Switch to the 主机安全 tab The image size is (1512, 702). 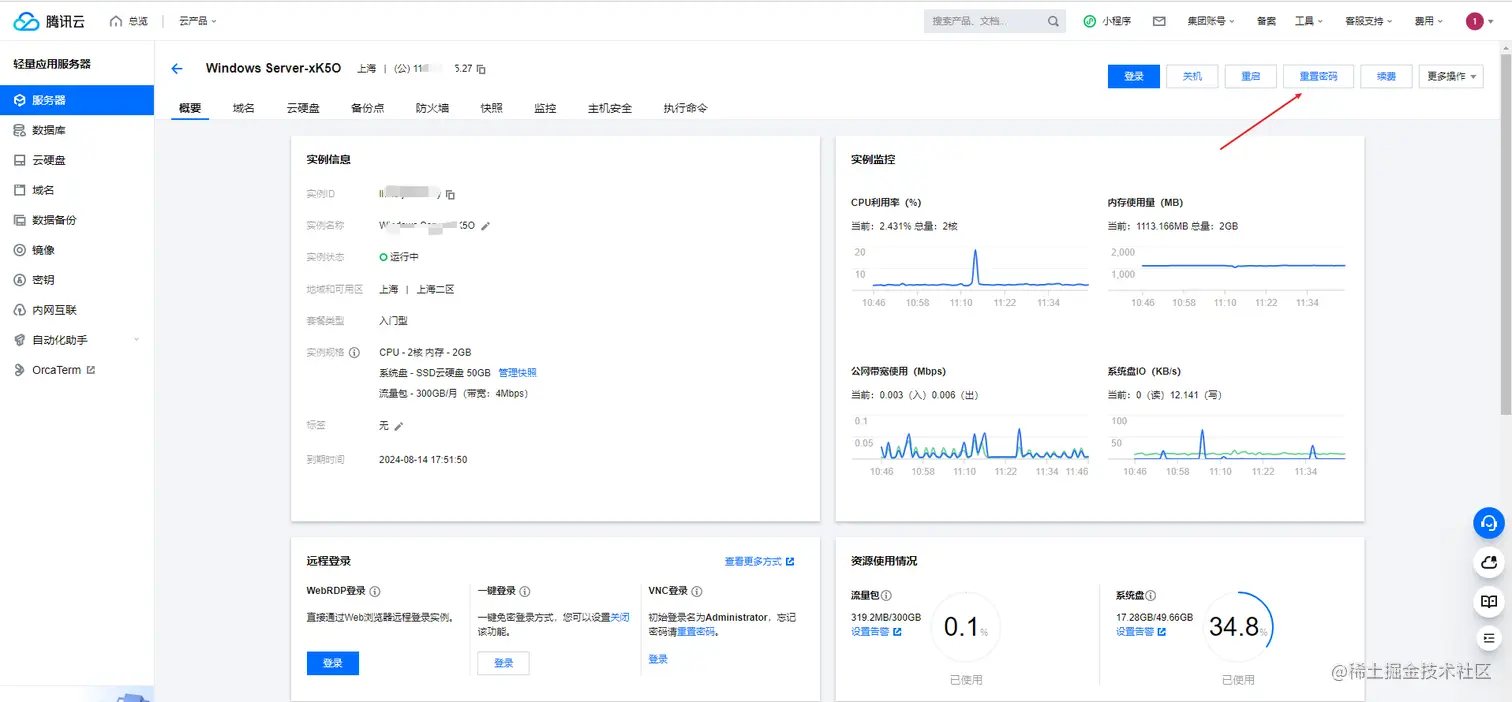(610, 108)
